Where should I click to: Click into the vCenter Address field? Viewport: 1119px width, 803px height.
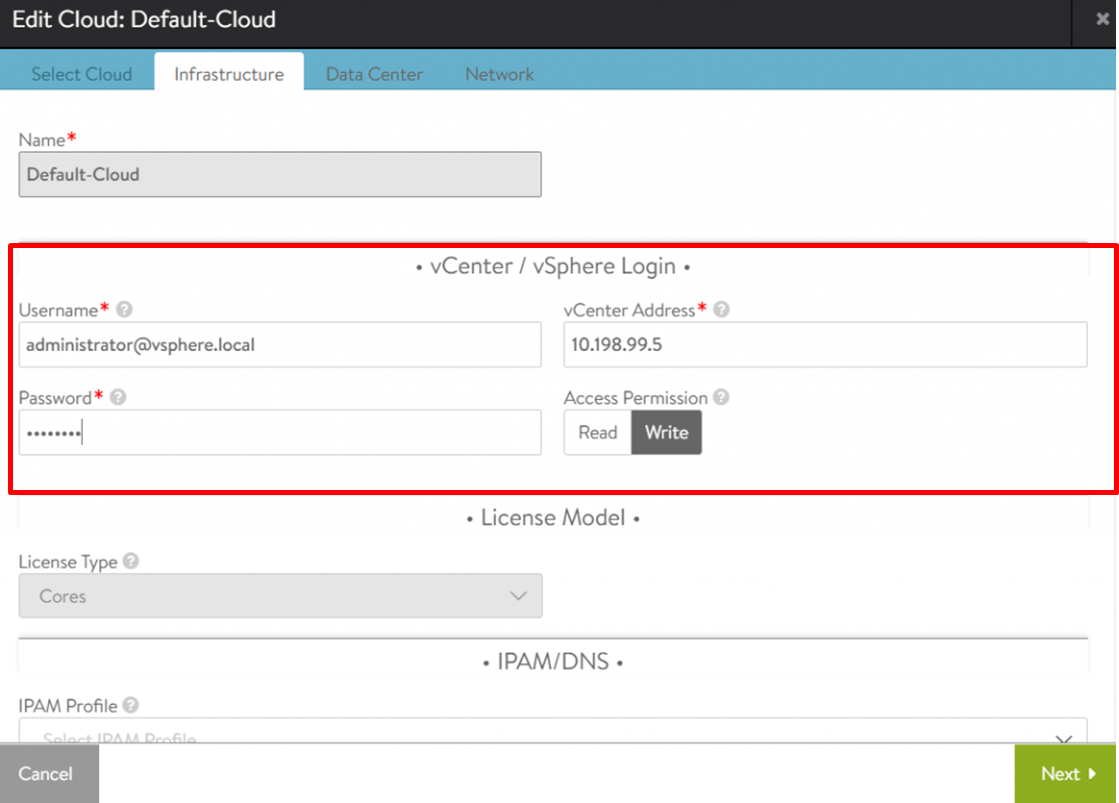point(826,345)
